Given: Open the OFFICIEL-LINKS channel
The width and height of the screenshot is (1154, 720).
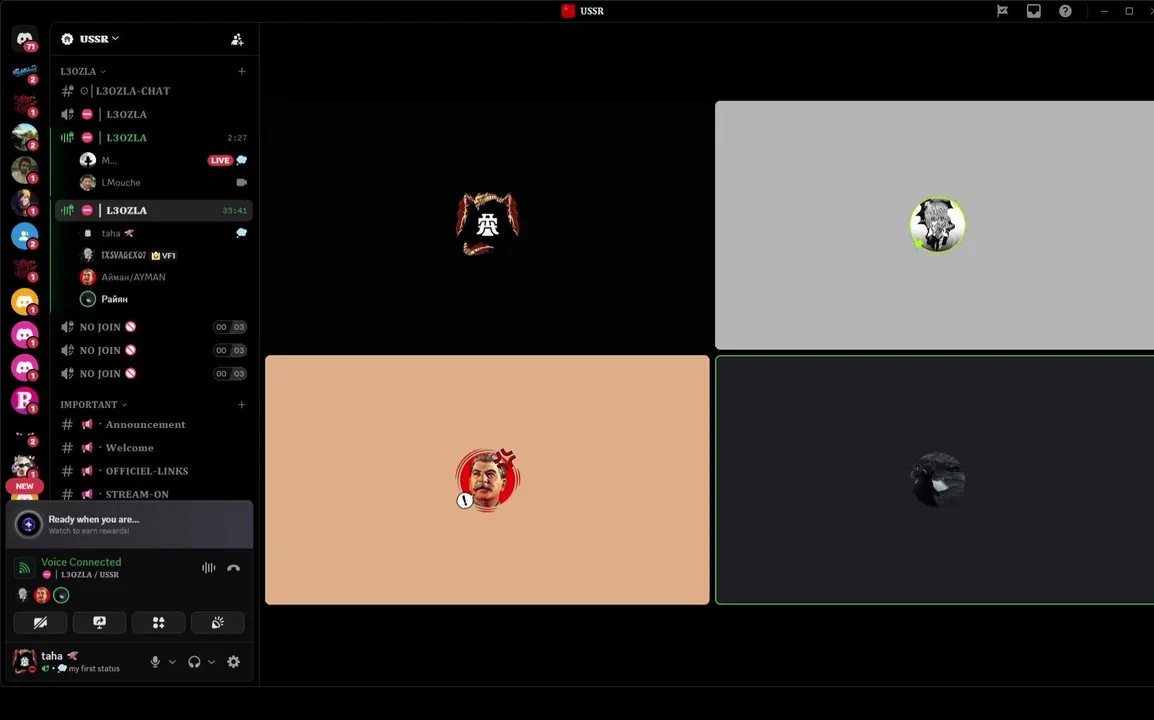Looking at the screenshot, I should click(x=154, y=471).
